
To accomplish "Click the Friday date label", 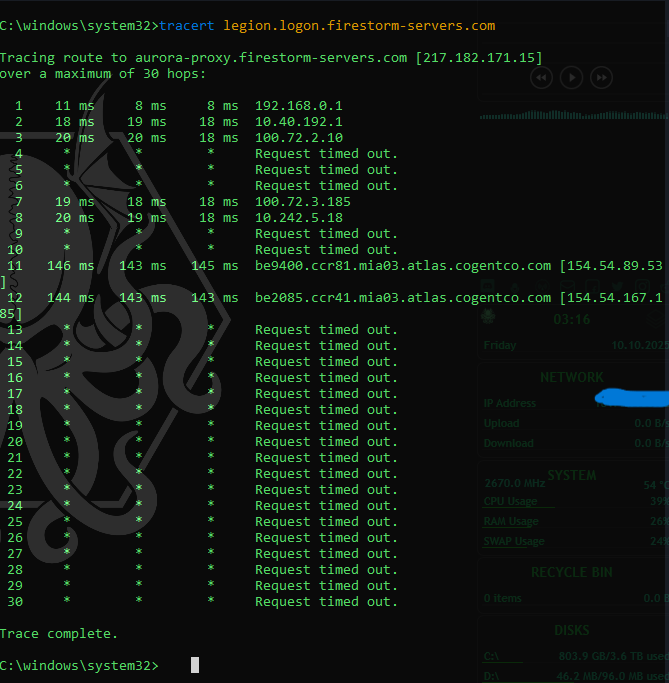I will pyautogui.click(x=500, y=346).
